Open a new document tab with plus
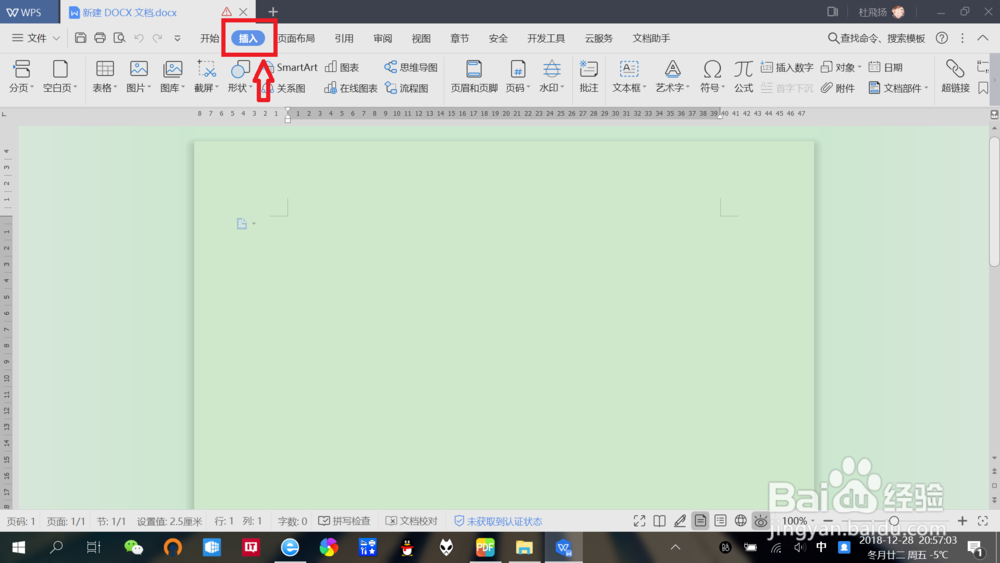The image size is (1000, 563). coord(273,11)
